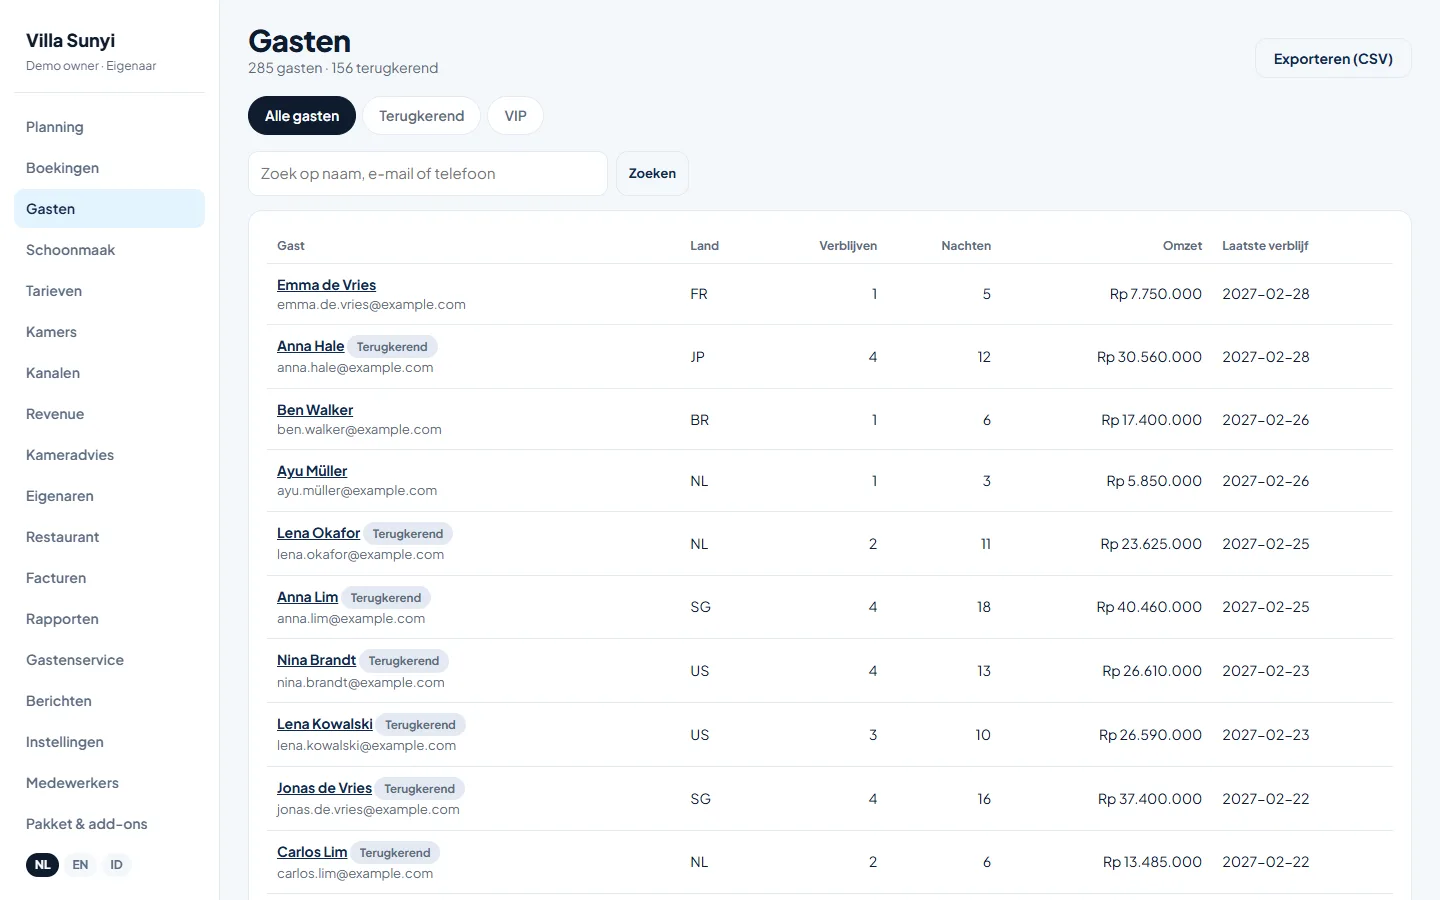Viewport: 1440px width, 900px height.
Task: Open guest Anna Hale profile
Action: (x=310, y=346)
